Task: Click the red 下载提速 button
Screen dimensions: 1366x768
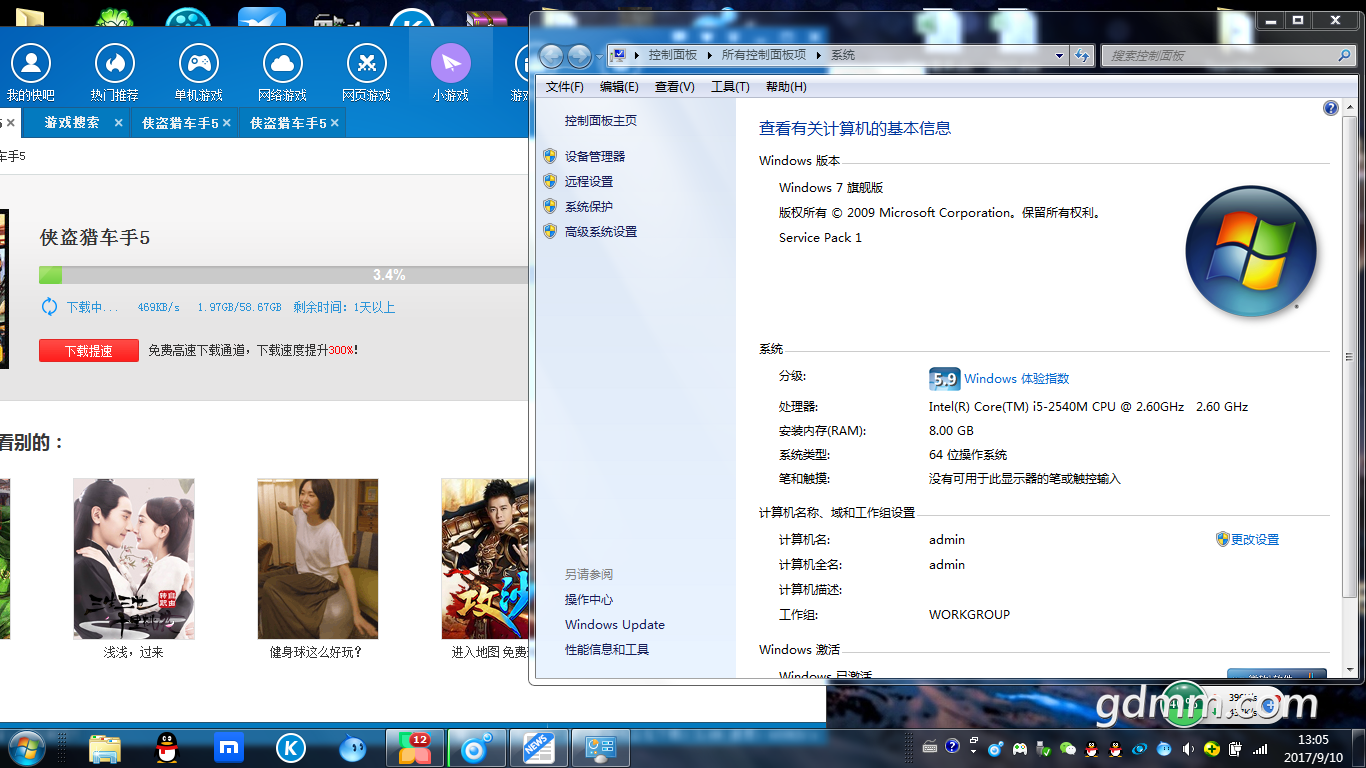Action: point(89,351)
